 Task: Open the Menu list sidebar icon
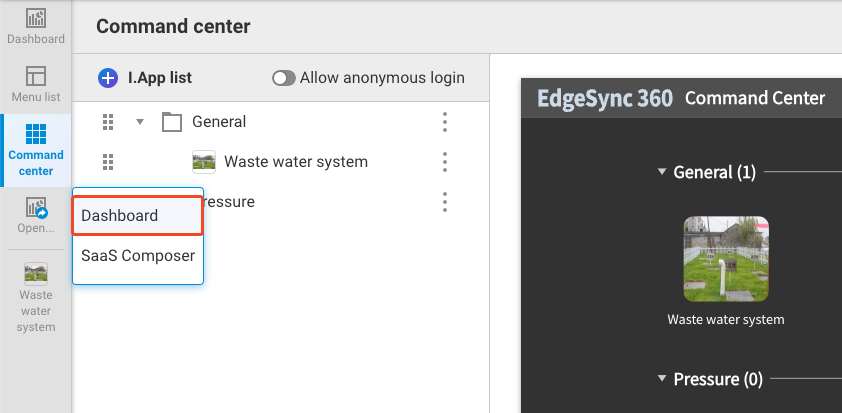[36, 84]
